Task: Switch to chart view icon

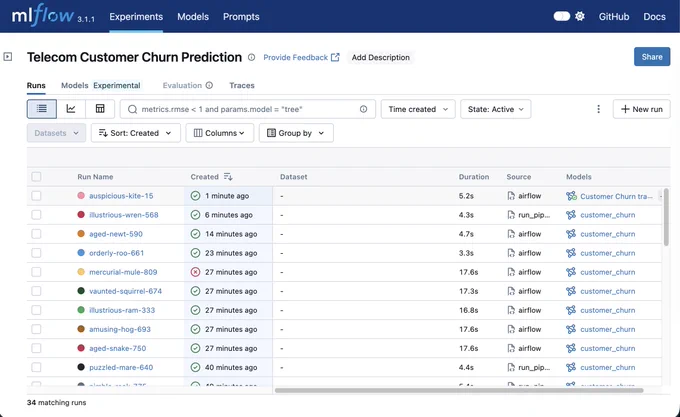Action: click(71, 109)
